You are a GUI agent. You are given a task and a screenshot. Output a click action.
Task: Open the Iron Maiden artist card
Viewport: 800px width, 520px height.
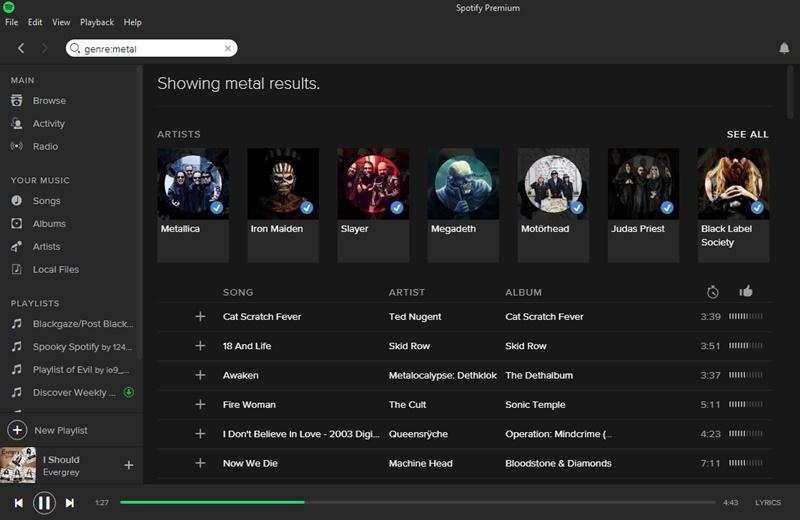tap(283, 205)
